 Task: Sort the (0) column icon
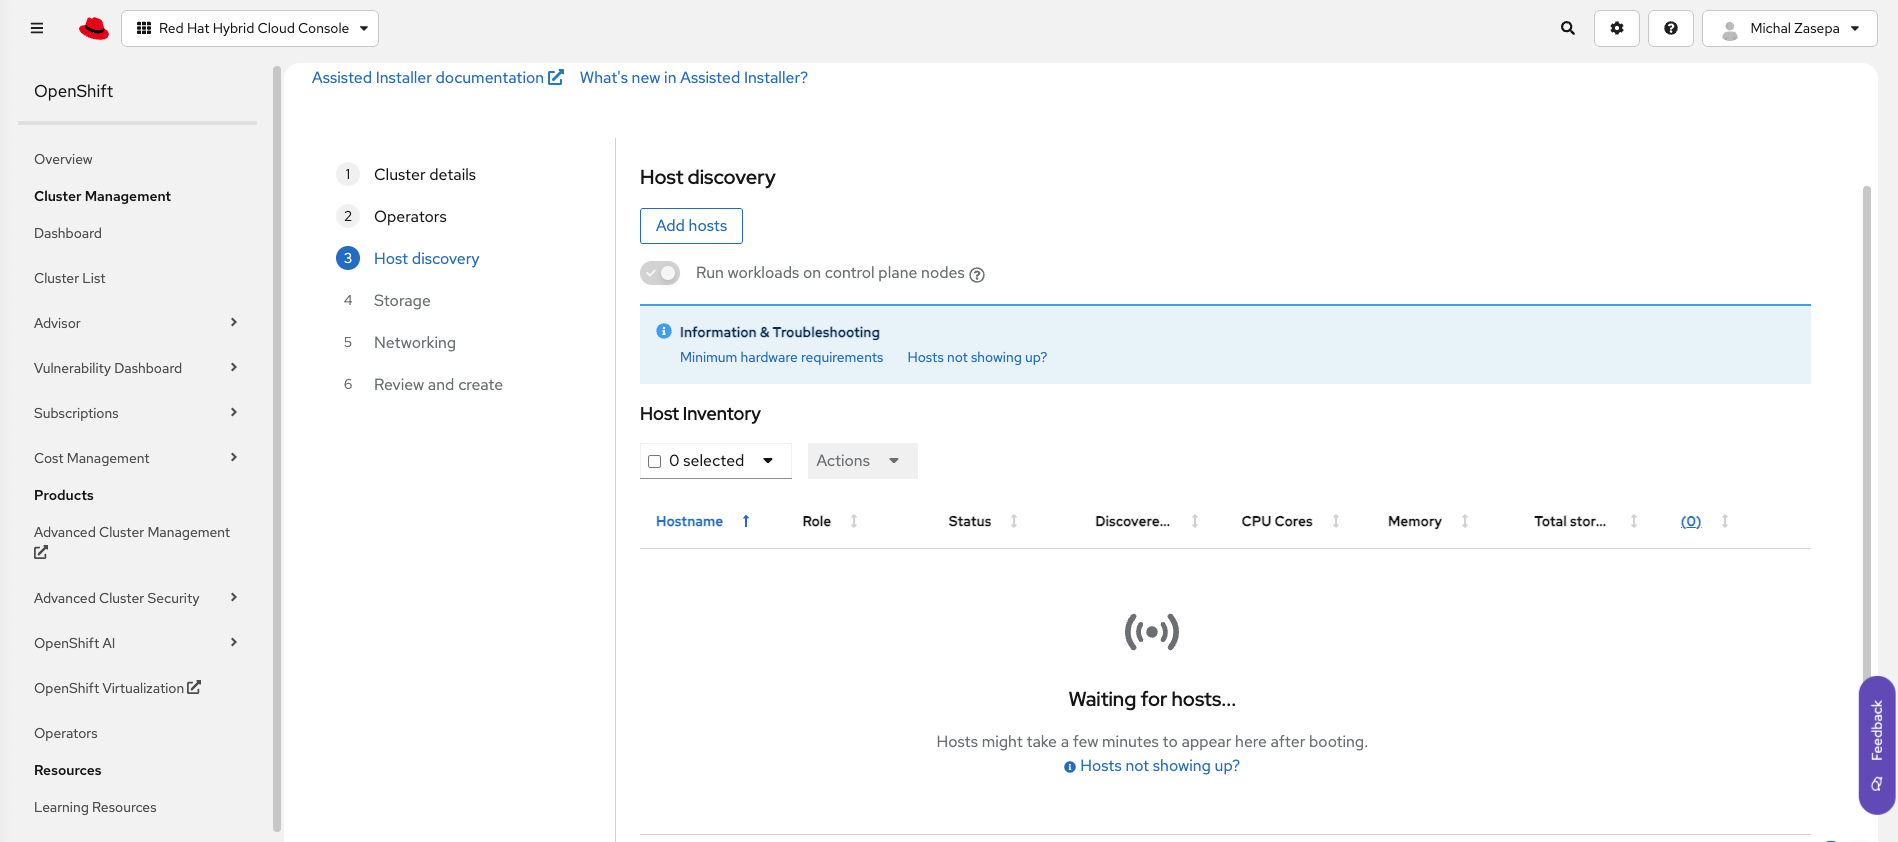(x=1725, y=521)
